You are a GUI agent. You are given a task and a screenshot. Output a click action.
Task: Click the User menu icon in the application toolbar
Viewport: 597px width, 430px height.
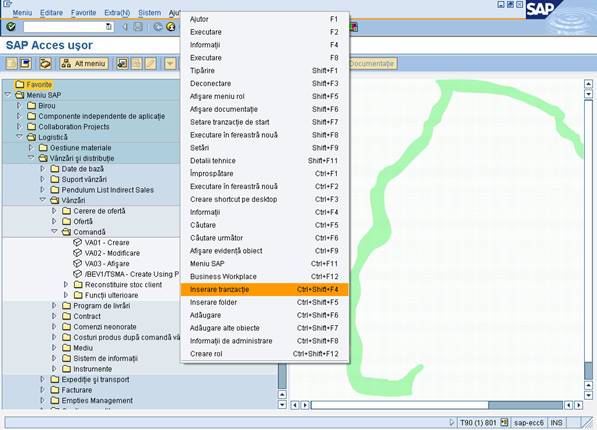pos(12,64)
